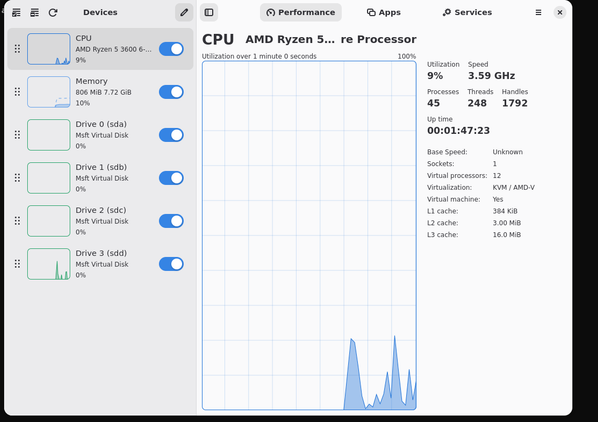Viewport: 598px width, 422px height.
Task: Select the CPU mini graph thumbnail
Action: pyautogui.click(x=49, y=49)
